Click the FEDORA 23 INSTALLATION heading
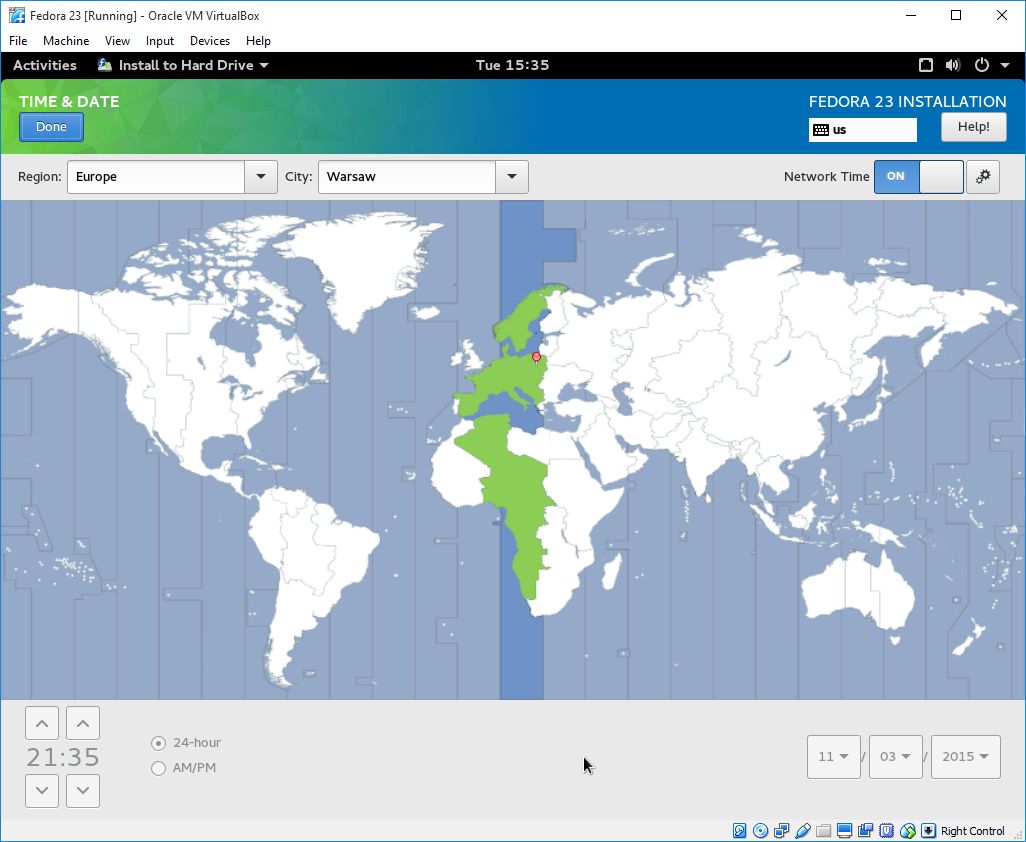 click(908, 101)
